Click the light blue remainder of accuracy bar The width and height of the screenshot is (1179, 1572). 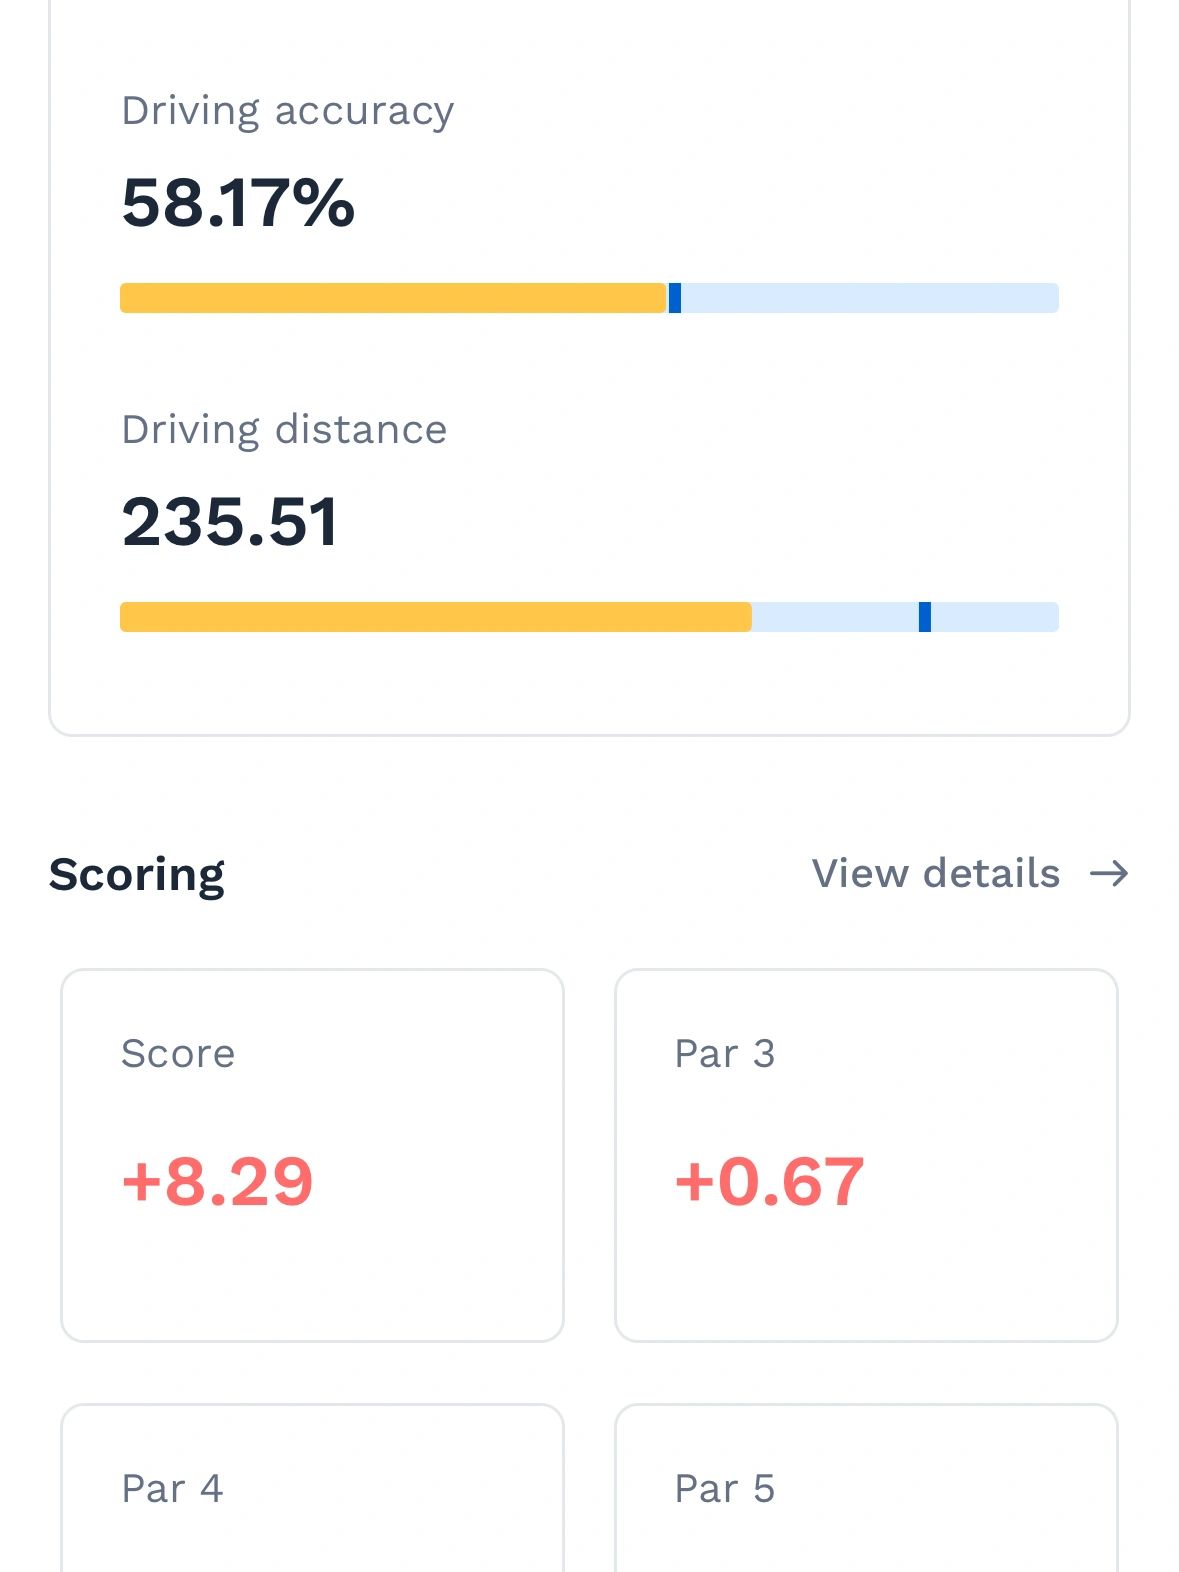tap(870, 298)
